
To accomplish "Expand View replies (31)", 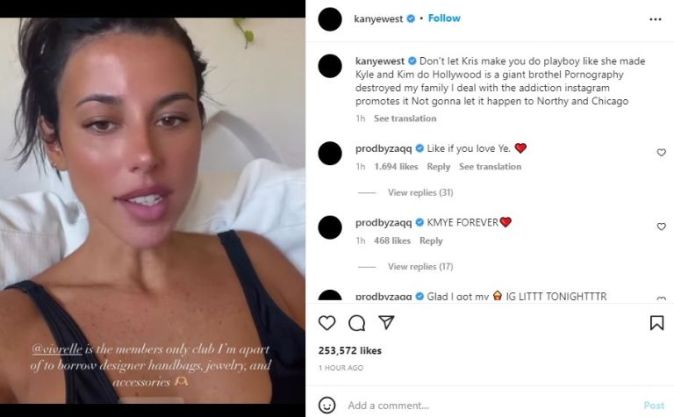I will point(420,193).
